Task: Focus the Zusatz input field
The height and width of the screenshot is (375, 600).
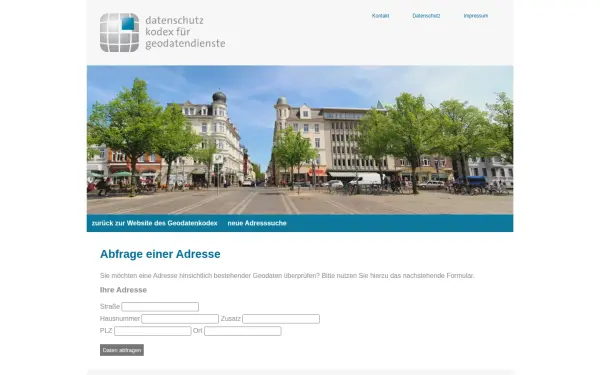Action: point(281,319)
